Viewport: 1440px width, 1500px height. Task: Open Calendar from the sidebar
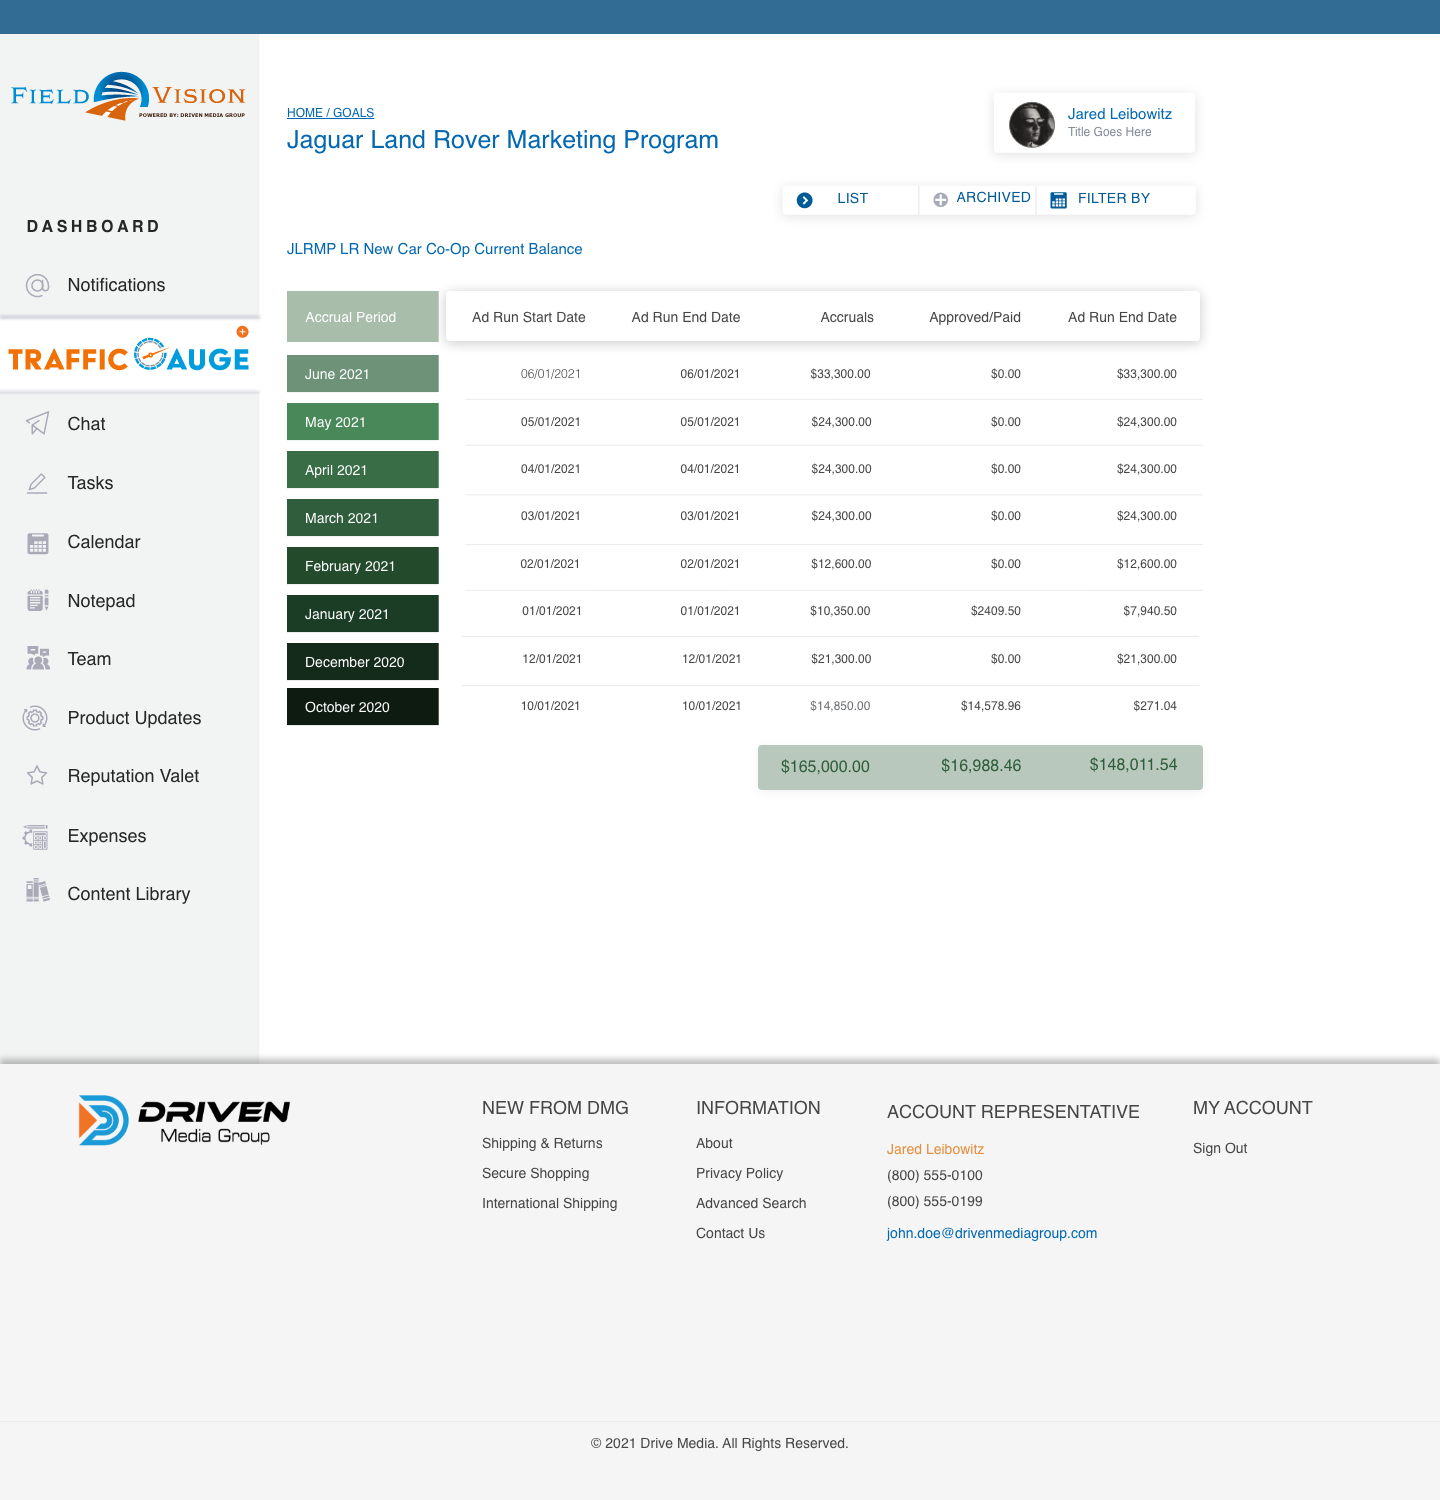point(104,542)
